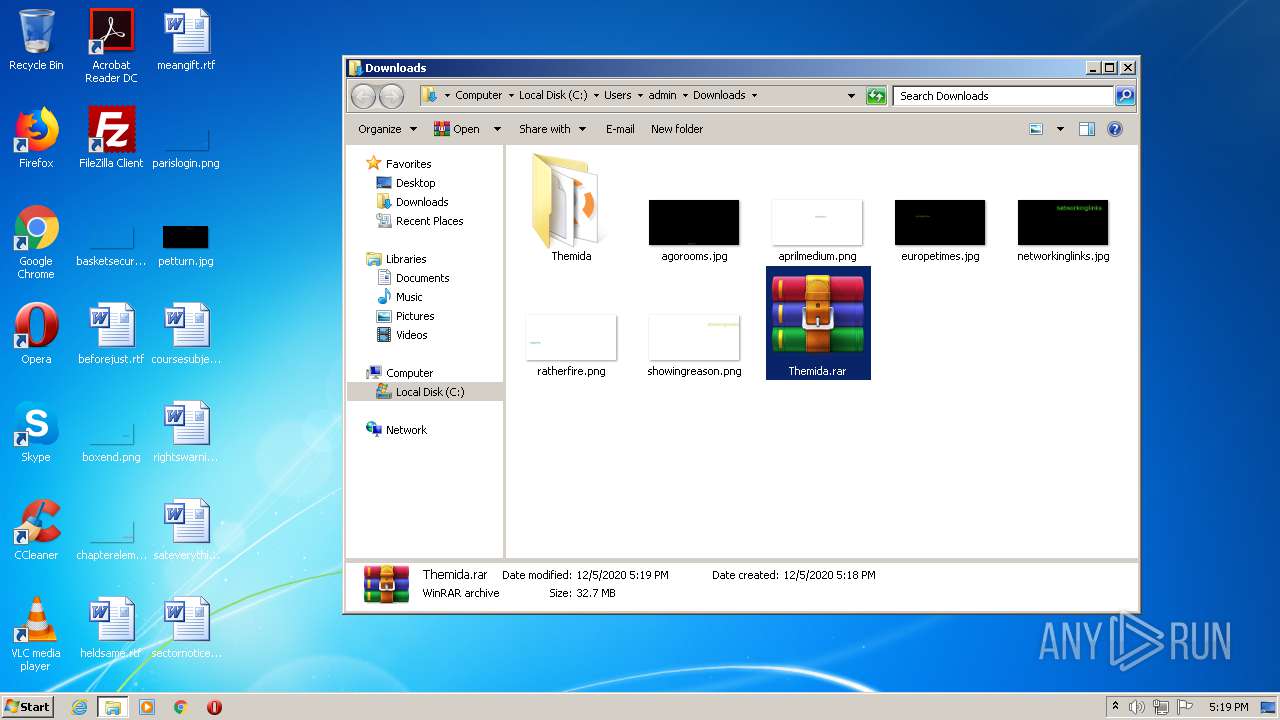Select the Themida.rar archive file
The height and width of the screenshot is (720, 1280).
point(818,323)
